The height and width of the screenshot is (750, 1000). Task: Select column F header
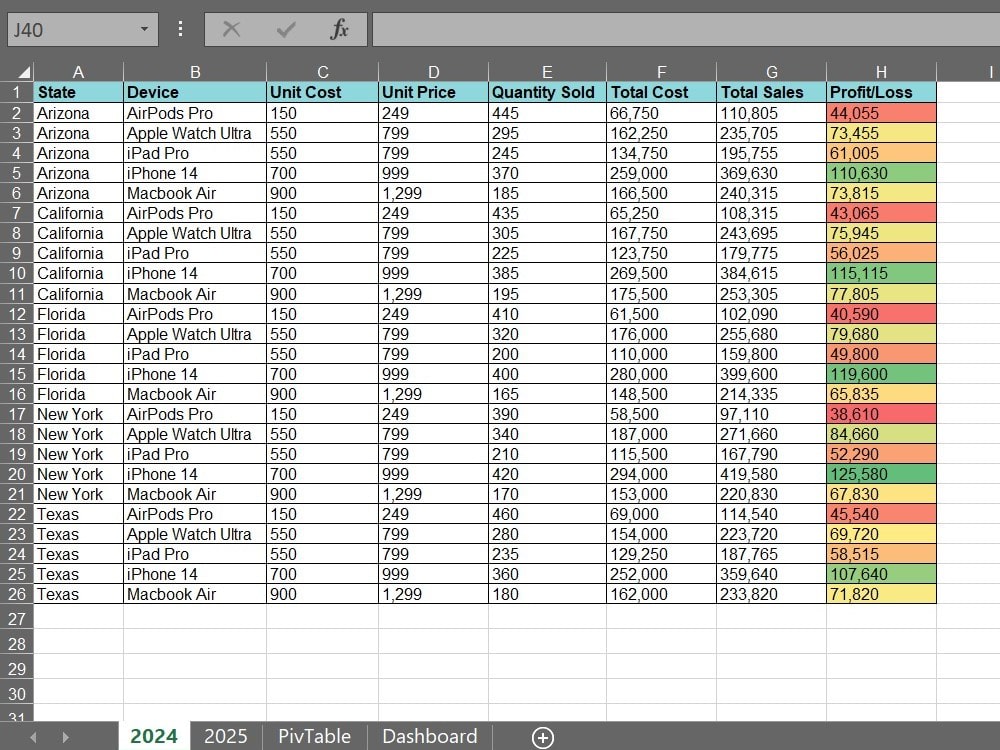(x=661, y=72)
